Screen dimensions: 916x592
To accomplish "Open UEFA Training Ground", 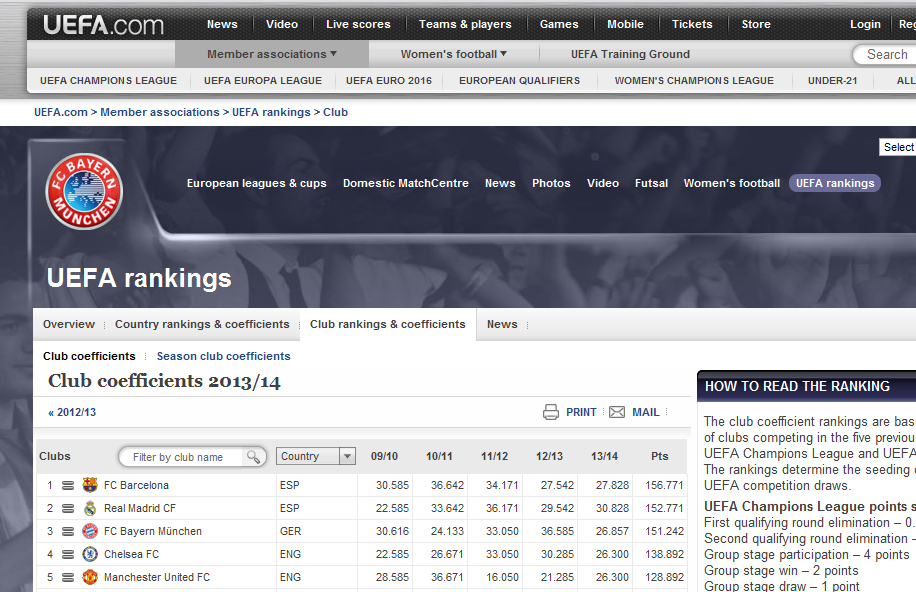I will [x=630, y=54].
